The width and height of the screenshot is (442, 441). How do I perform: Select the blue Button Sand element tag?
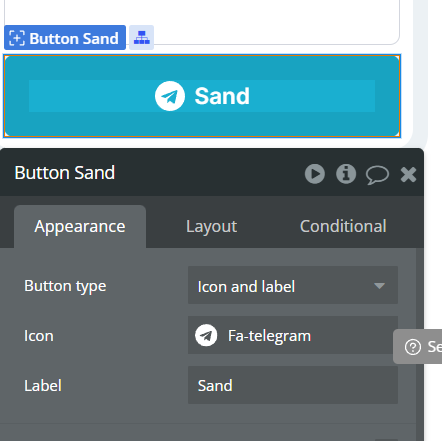coord(65,38)
